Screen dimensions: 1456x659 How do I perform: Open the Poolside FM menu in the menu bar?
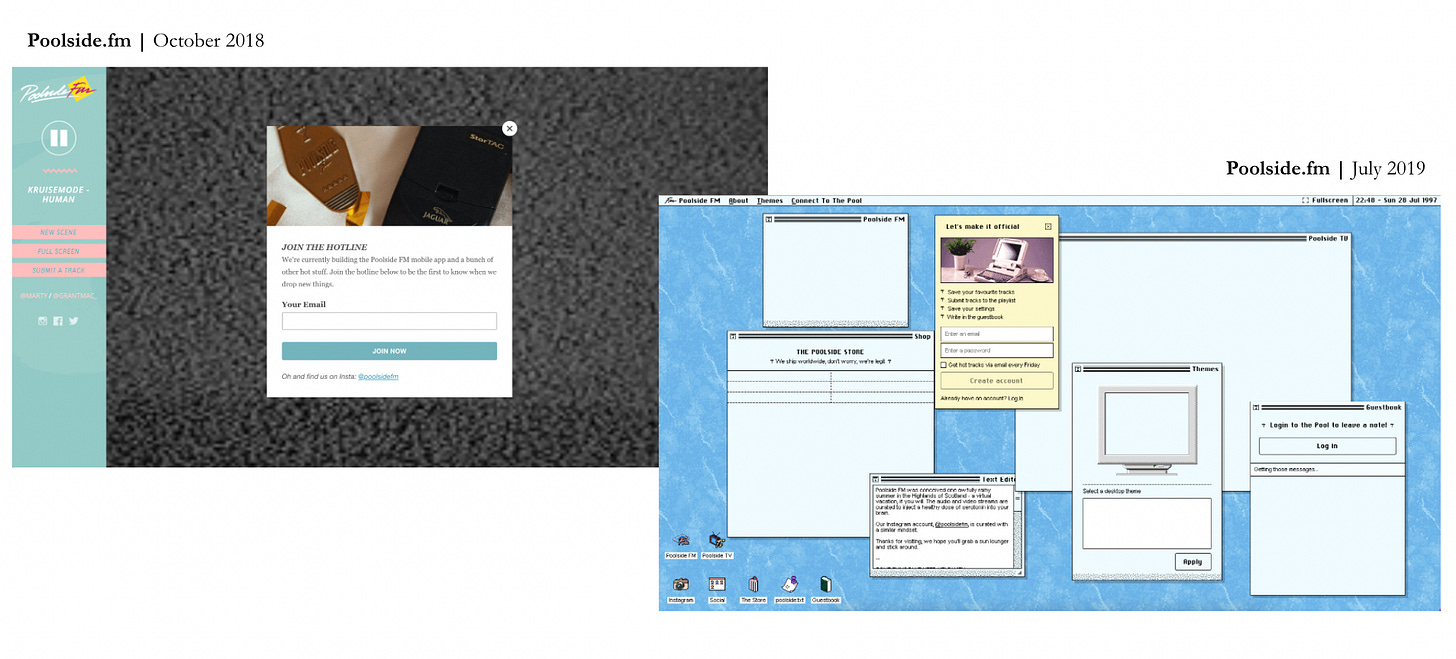(691, 201)
